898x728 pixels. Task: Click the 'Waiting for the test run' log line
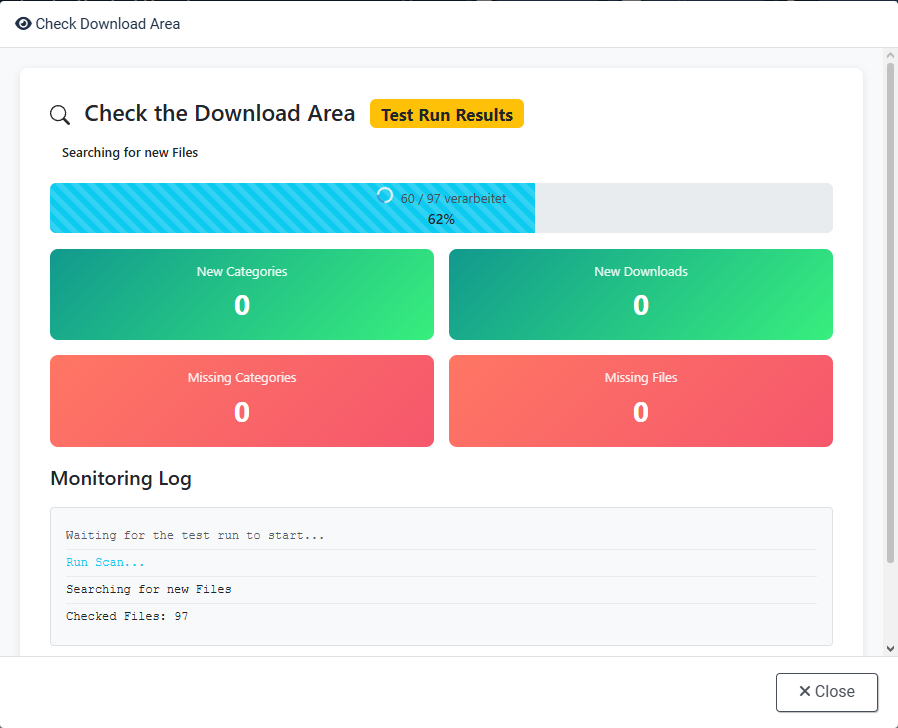195,535
